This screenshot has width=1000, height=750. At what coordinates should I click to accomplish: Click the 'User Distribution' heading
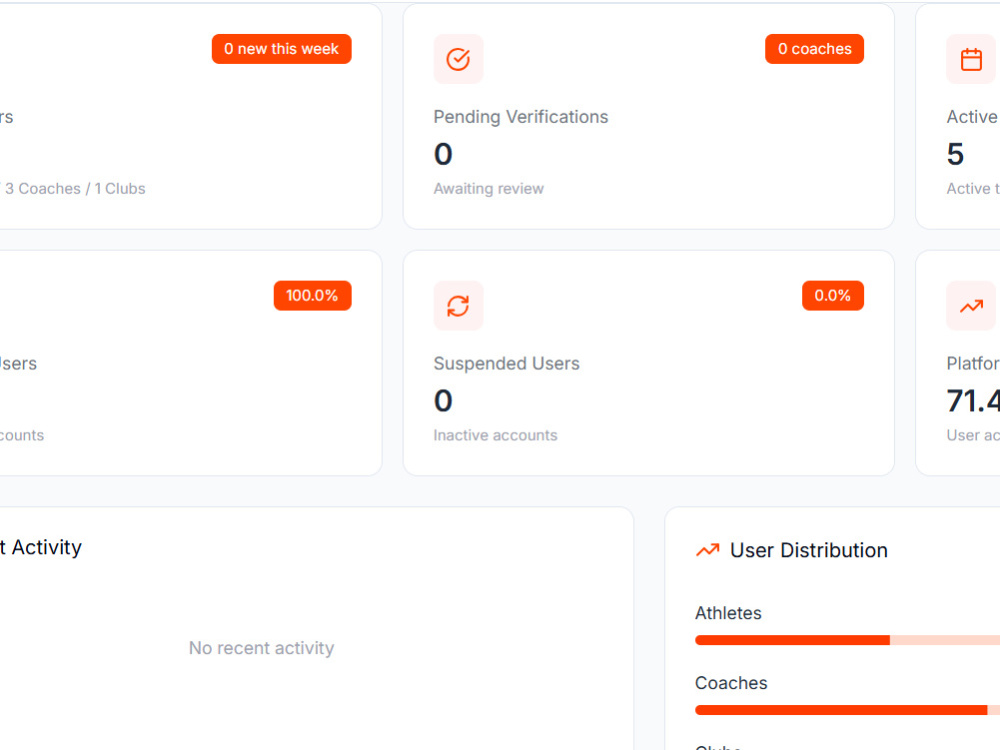(x=809, y=550)
